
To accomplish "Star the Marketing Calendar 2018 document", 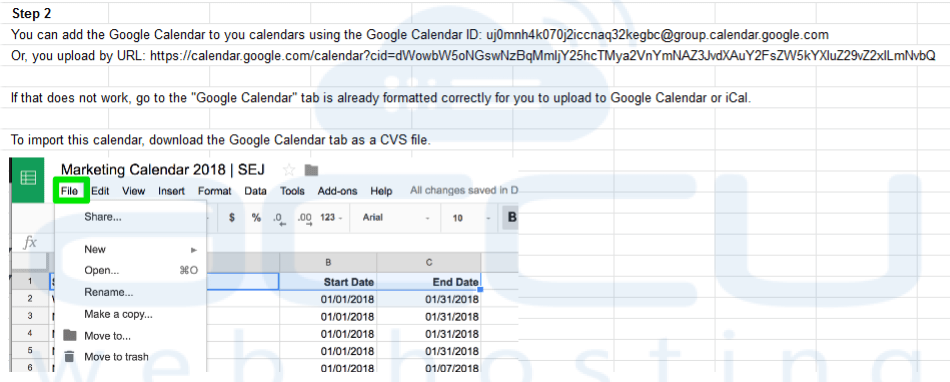I will pyautogui.click(x=290, y=170).
